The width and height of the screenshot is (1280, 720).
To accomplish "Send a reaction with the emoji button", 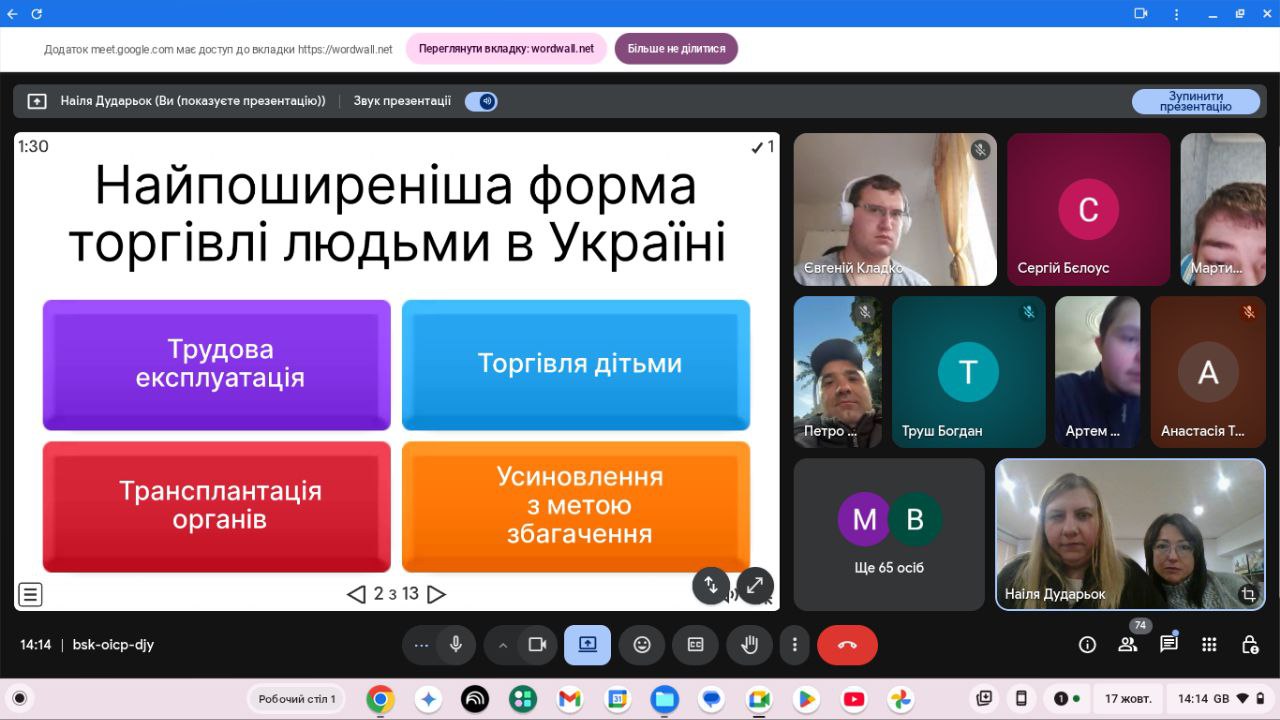I will click(x=642, y=645).
